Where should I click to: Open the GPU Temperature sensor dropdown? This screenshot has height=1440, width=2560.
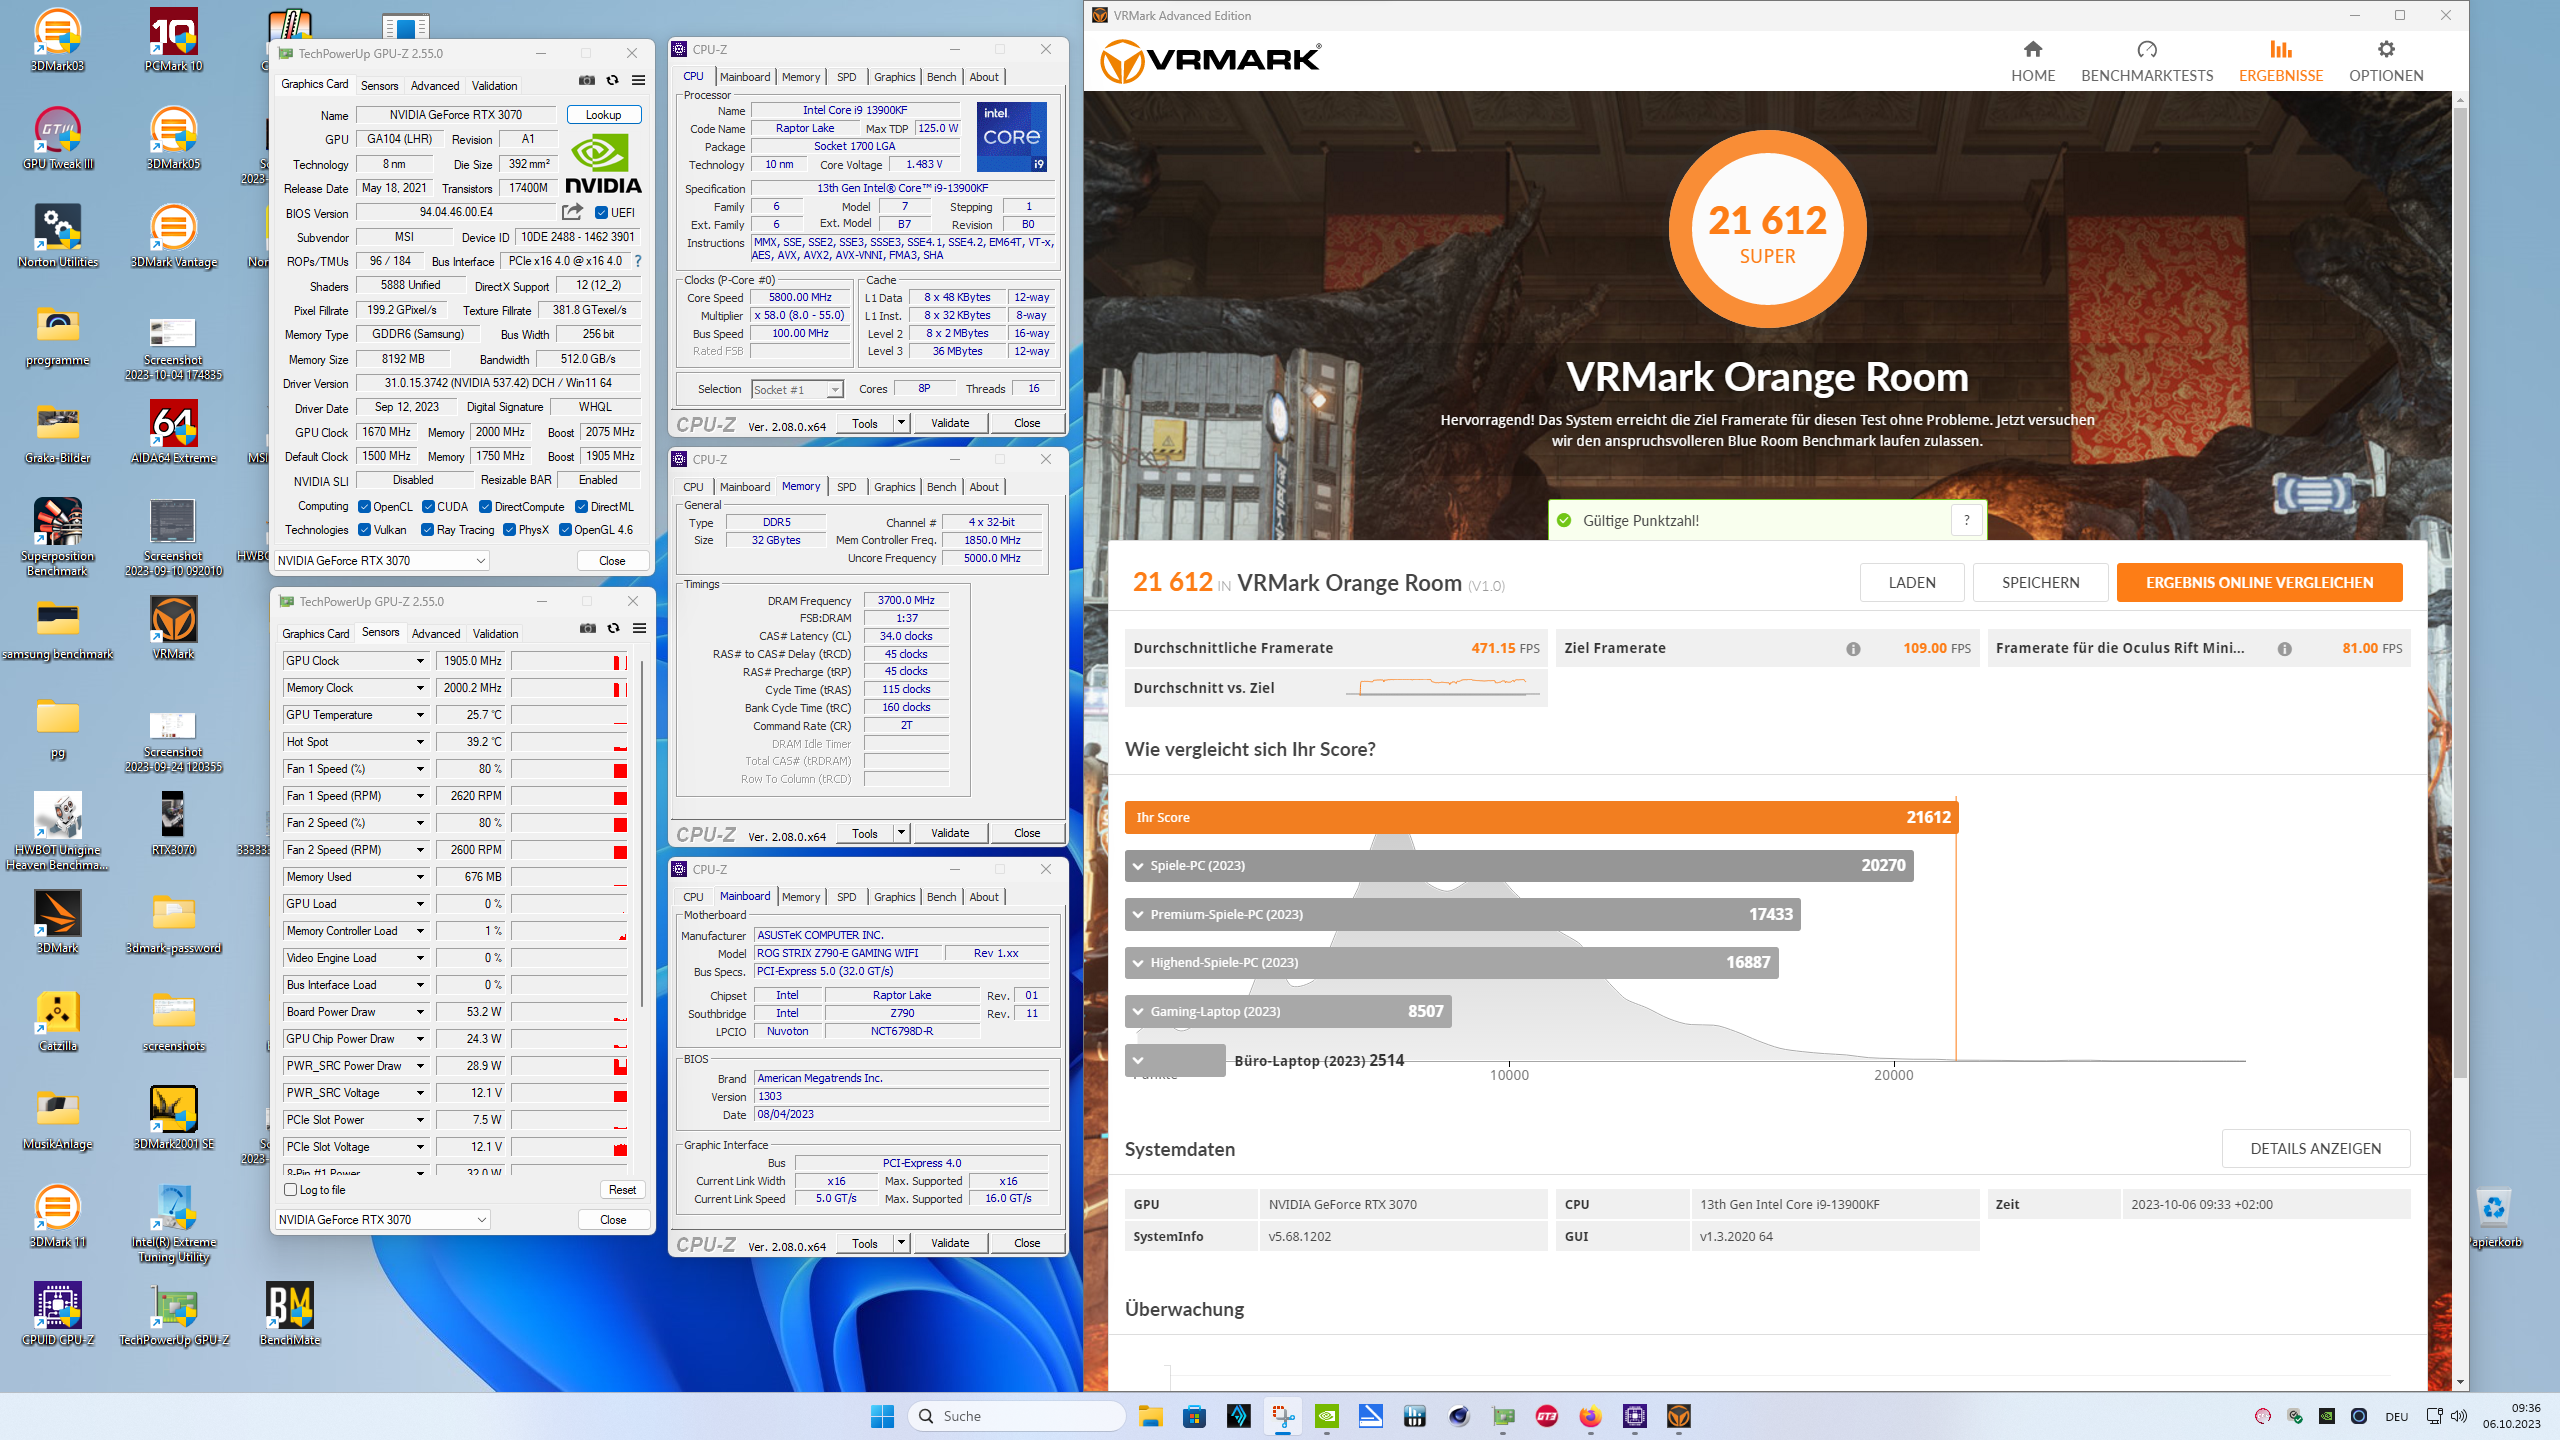click(x=420, y=715)
